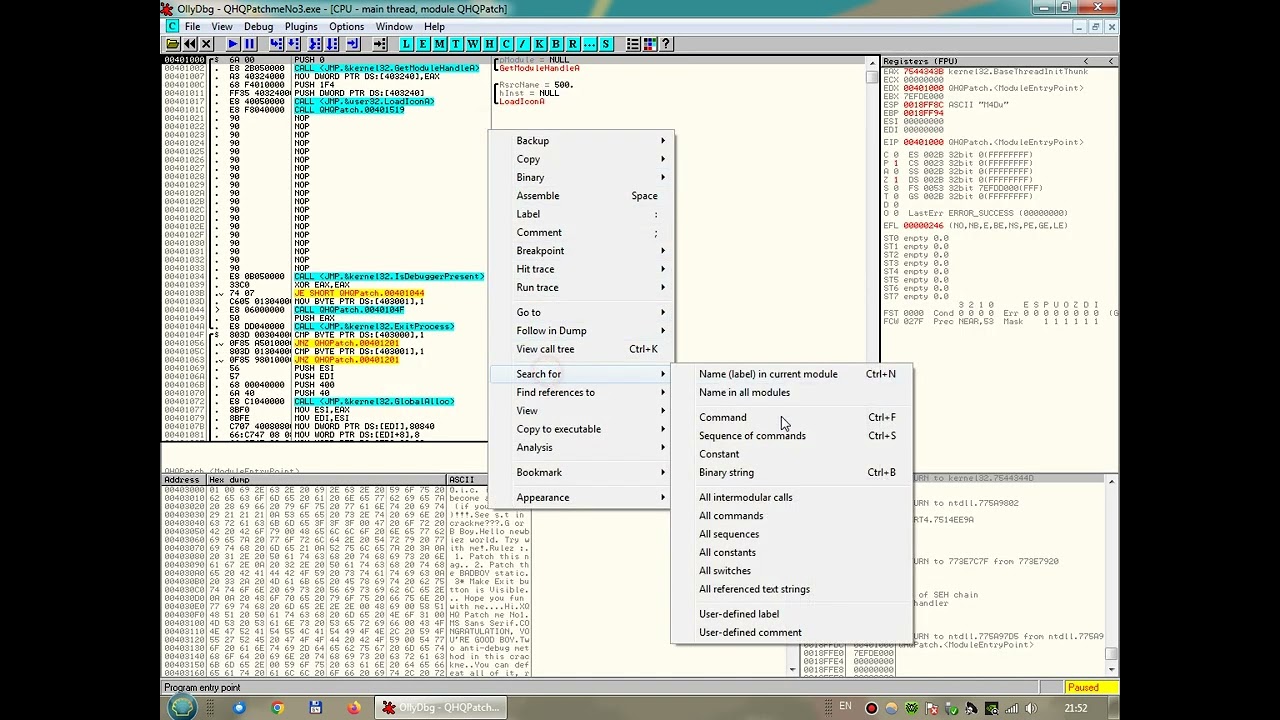Click the volume speaker tray icon
This screenshot has width=1280, height=720.
tap(1031, 708)
